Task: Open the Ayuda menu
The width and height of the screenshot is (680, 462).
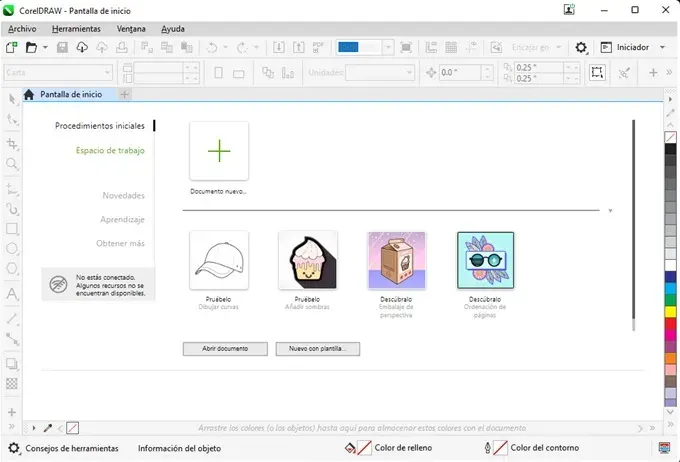Action: coord(173,29)
